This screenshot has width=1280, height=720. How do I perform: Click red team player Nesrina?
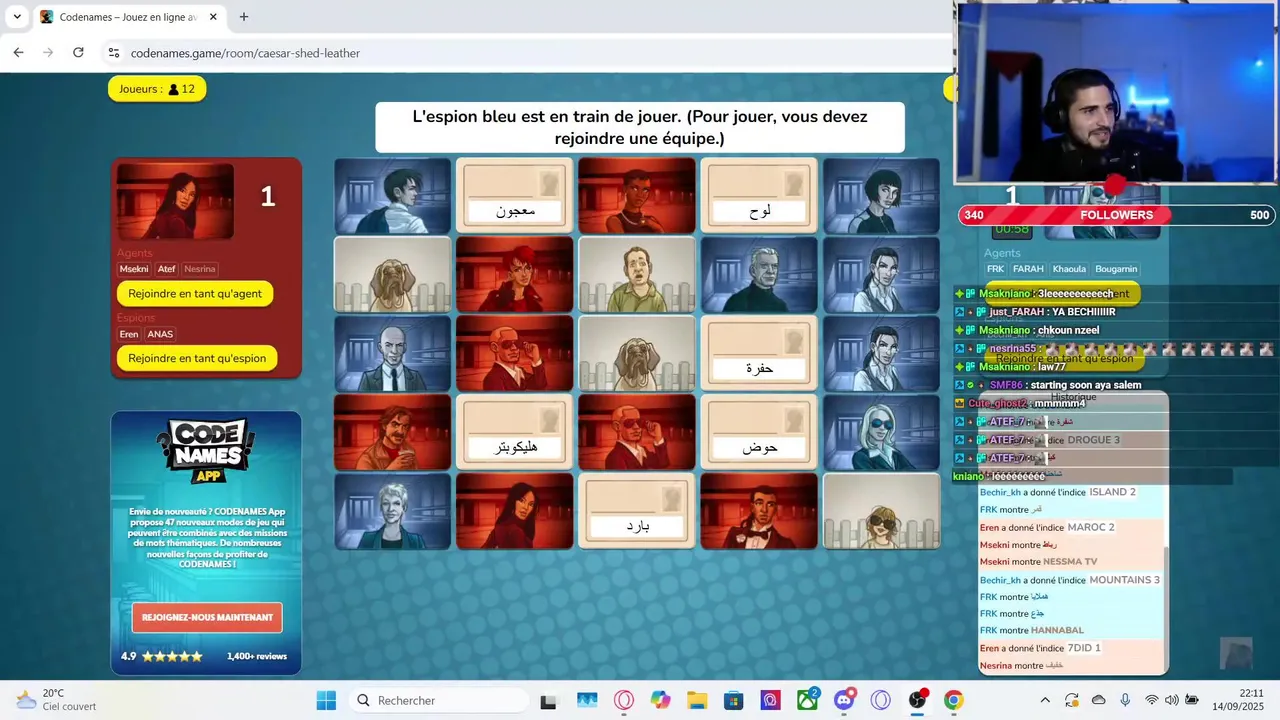coord(200,269)
